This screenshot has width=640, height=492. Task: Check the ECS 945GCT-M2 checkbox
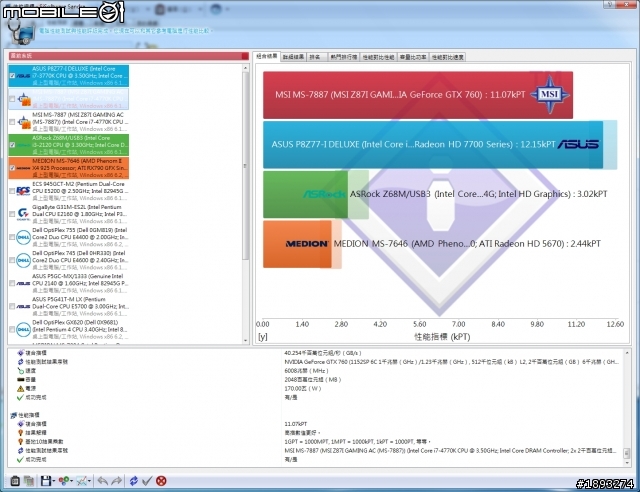(x=12, y=191)
